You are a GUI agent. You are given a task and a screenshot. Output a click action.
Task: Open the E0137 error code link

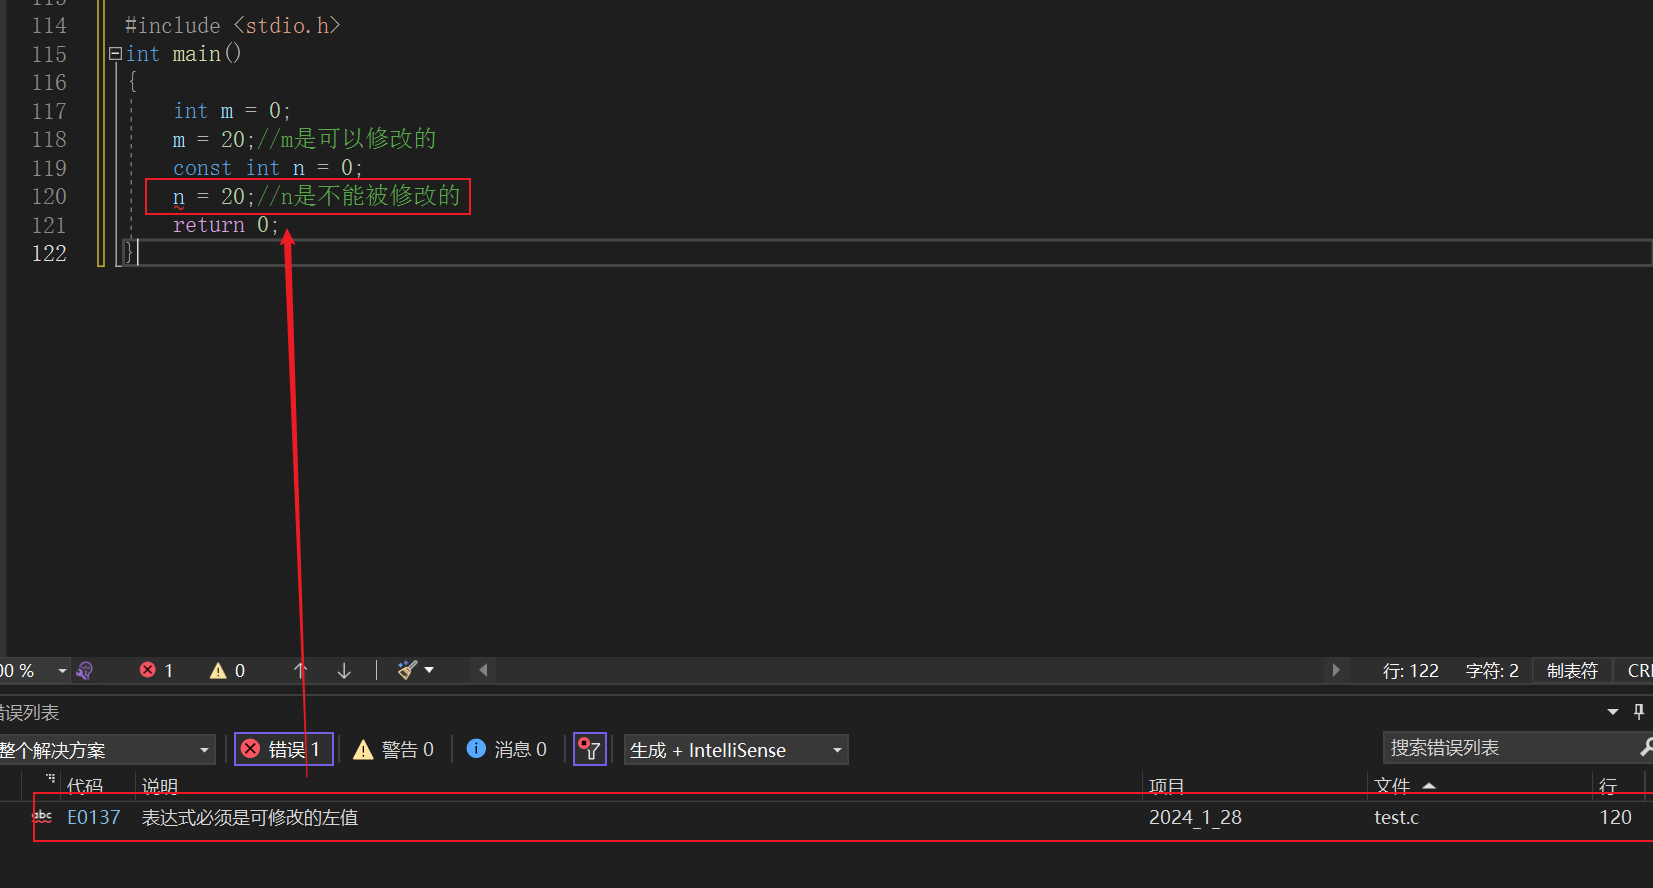click(93, 817)
